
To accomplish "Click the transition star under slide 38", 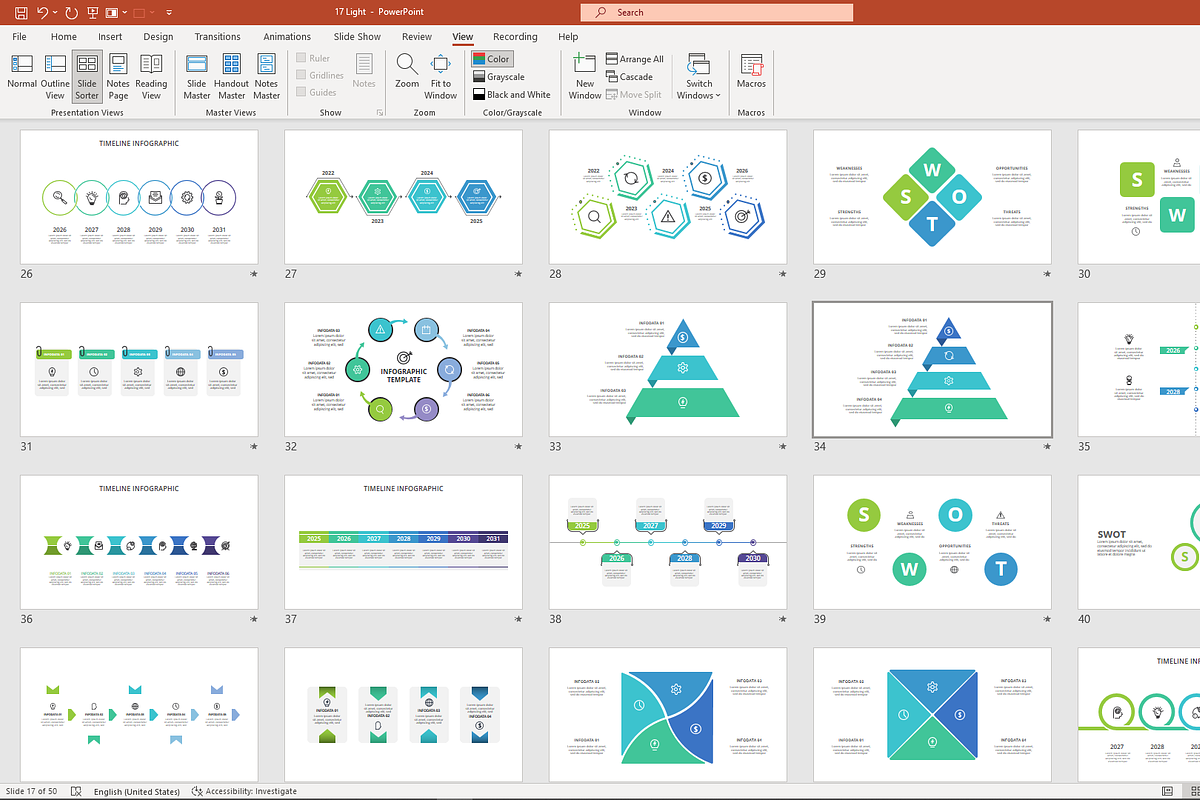I will click(x=782, y=619).
